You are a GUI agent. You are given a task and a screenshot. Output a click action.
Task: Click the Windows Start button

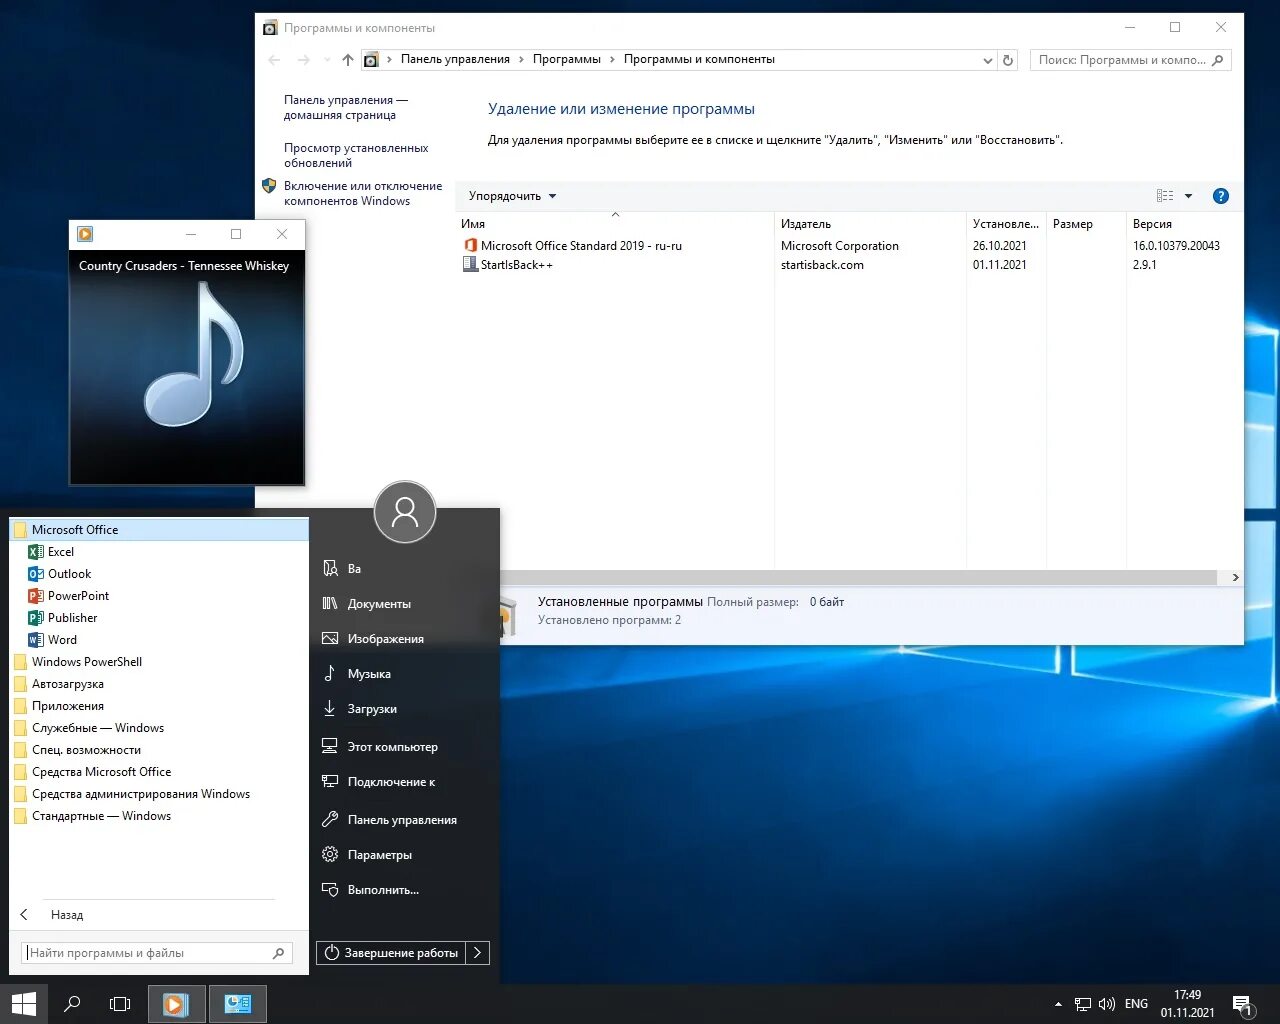[23, 1004]
